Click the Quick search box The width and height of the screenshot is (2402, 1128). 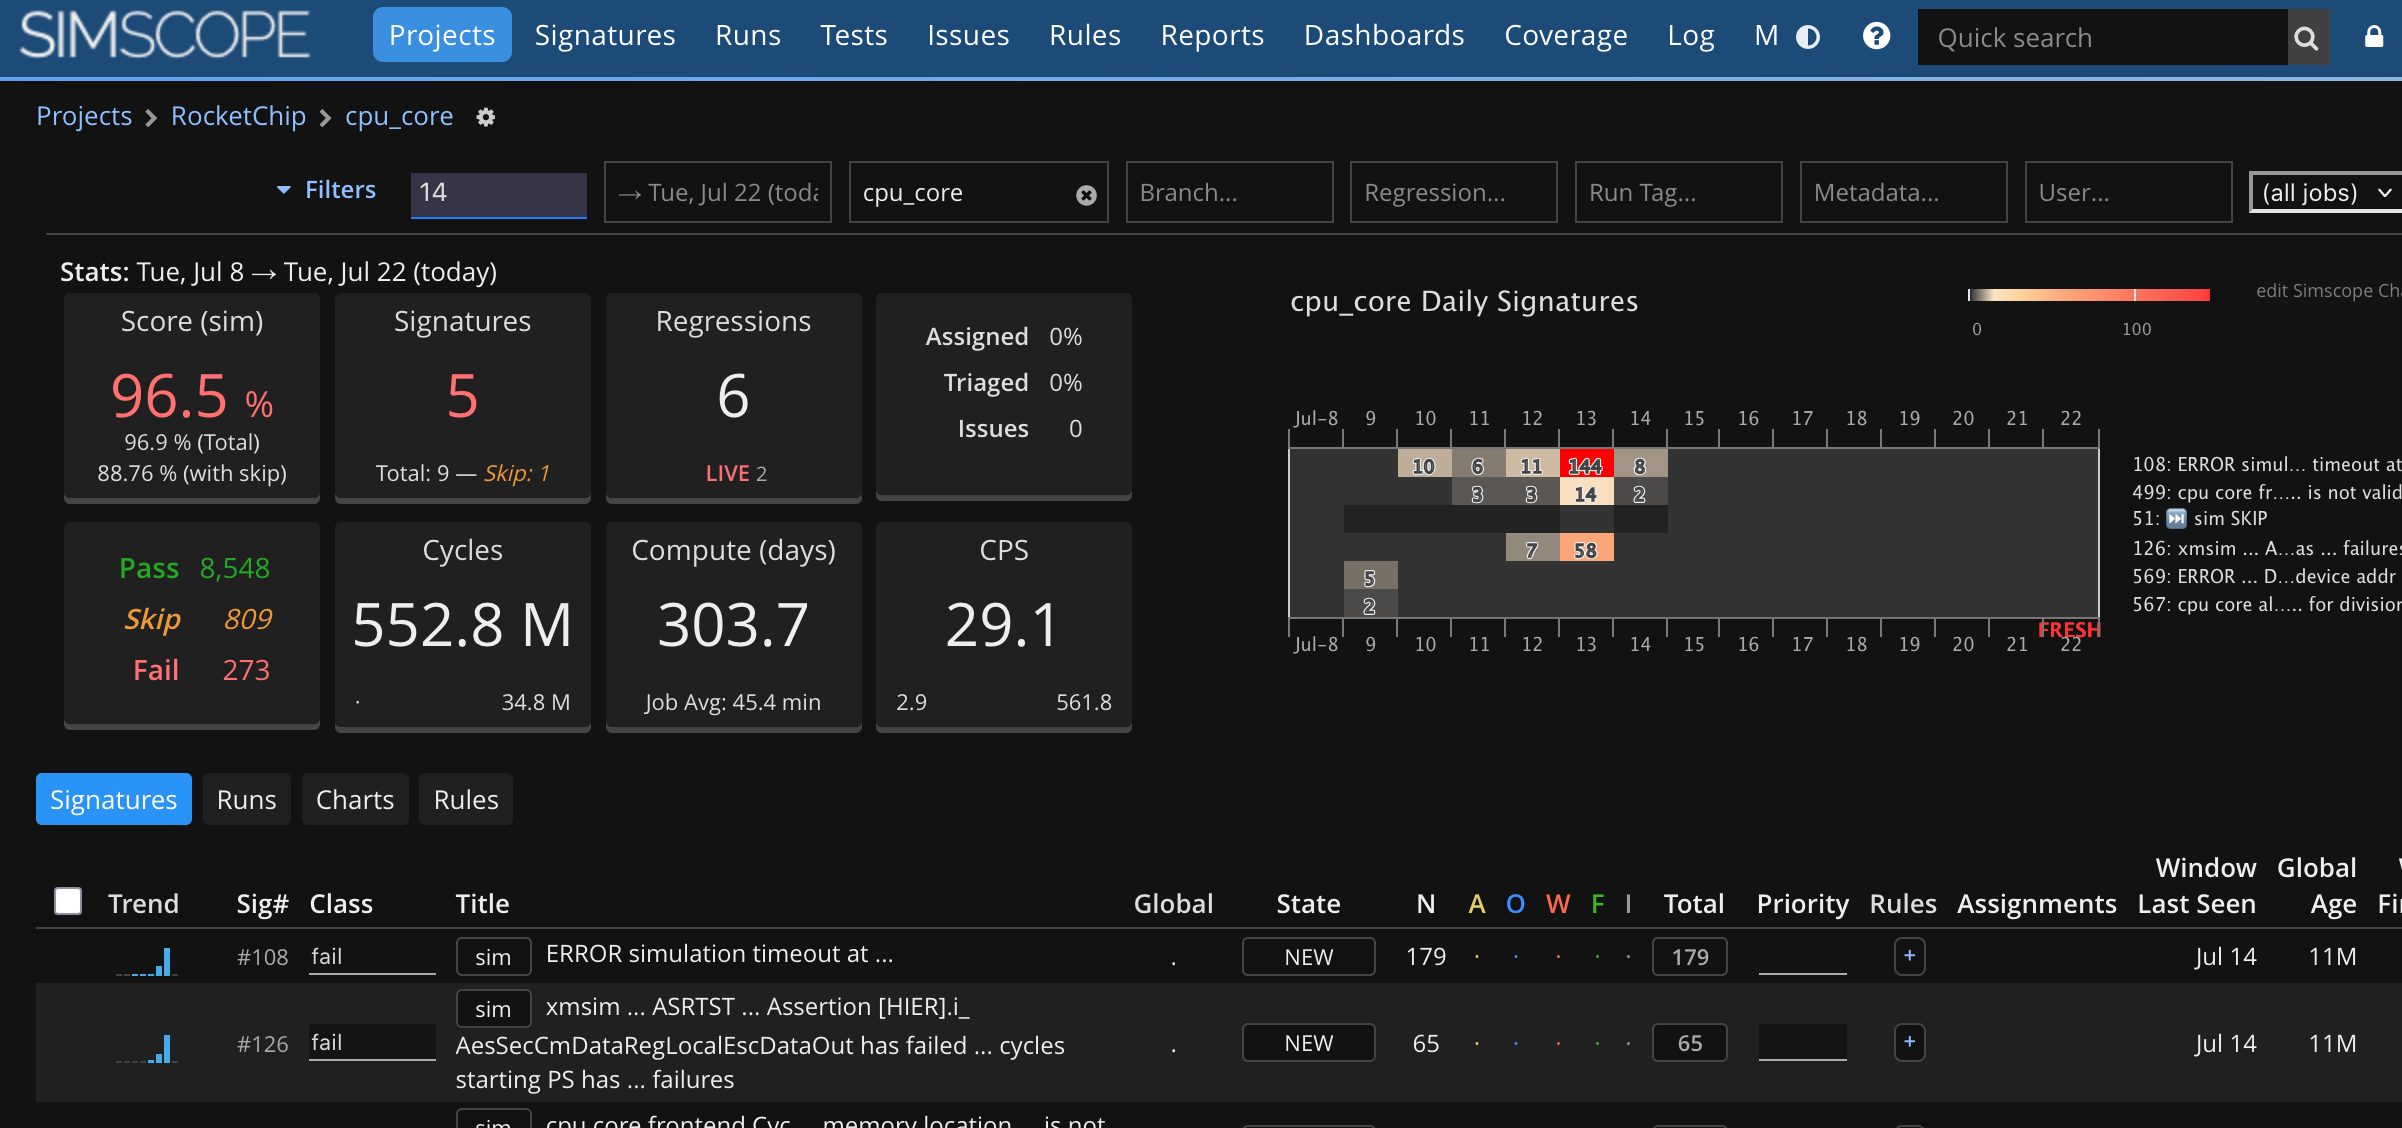pos(2102,38)
